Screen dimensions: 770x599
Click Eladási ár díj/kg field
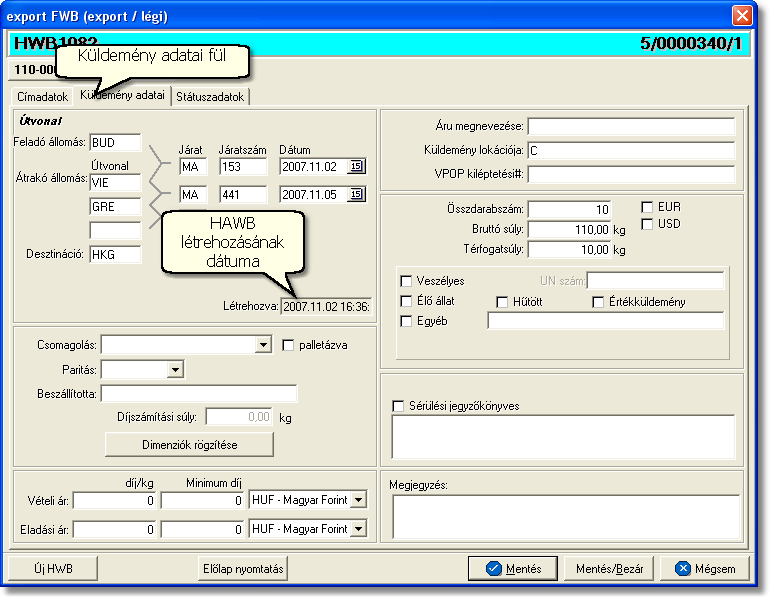114,530
